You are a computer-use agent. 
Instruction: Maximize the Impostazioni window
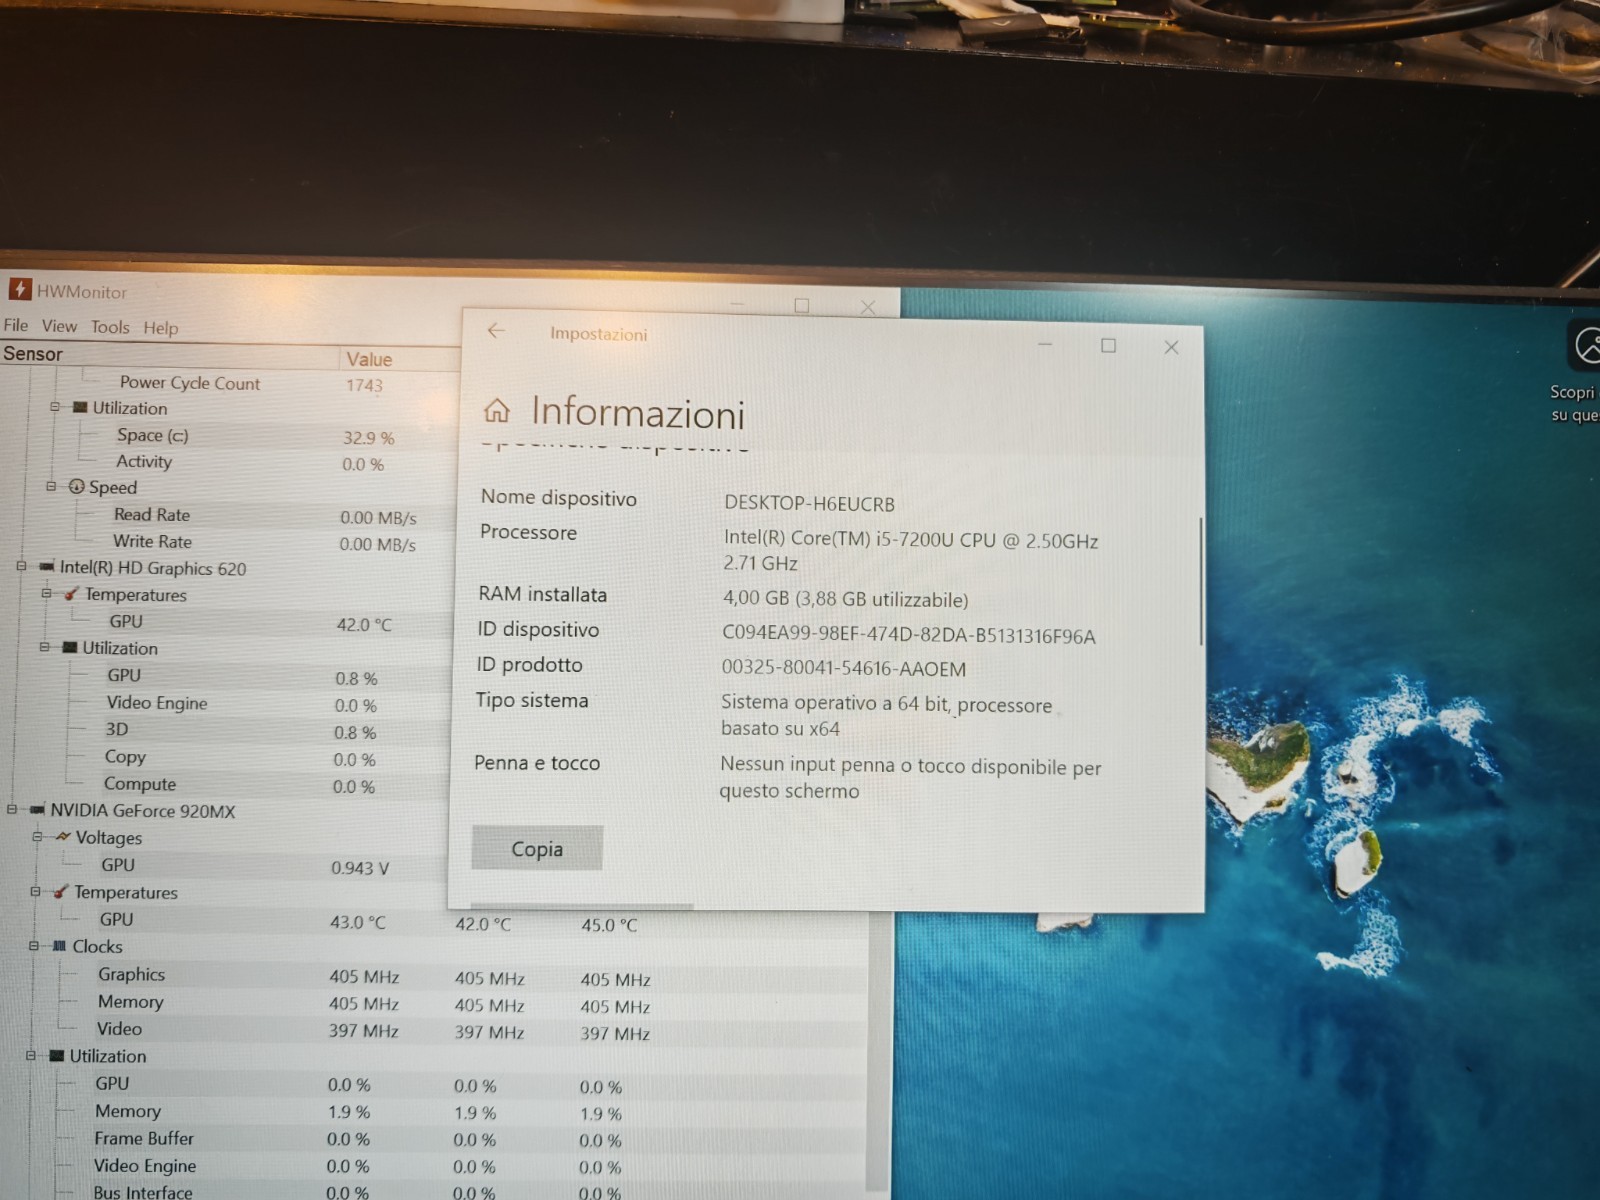(1108, 345)
